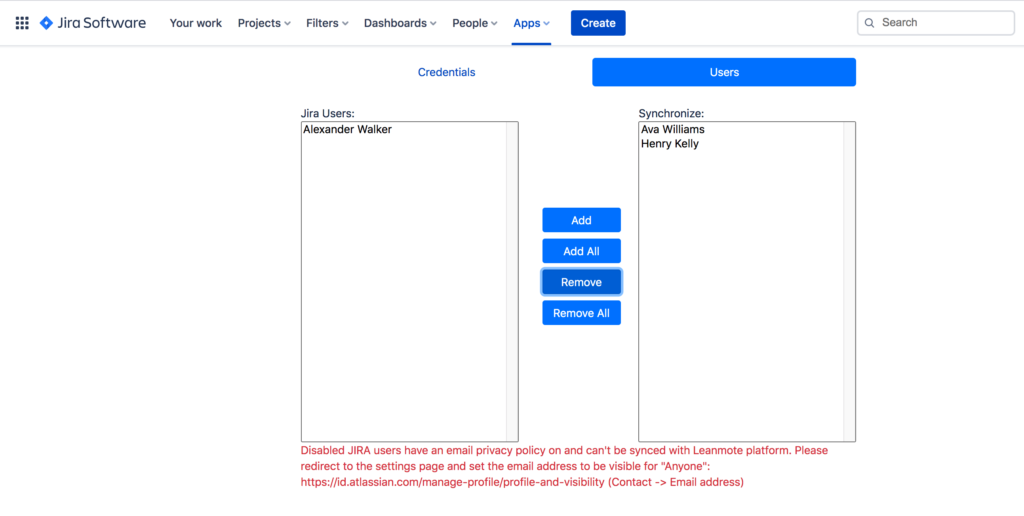Focus the Search input field
Viewport: 1024px width, 516px height.
click(x=935, y=23)
